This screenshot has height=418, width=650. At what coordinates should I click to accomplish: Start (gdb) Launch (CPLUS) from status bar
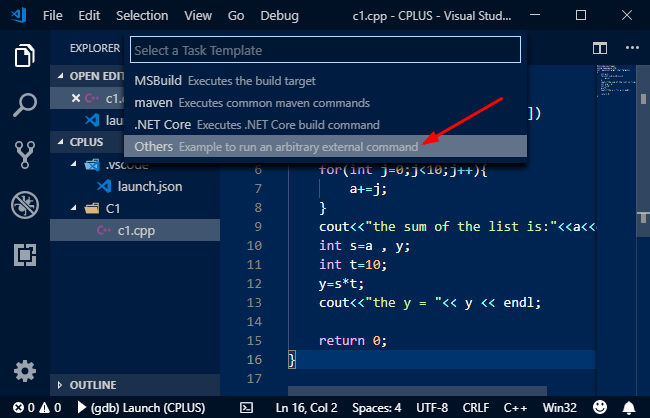click(x=141, y=408)
